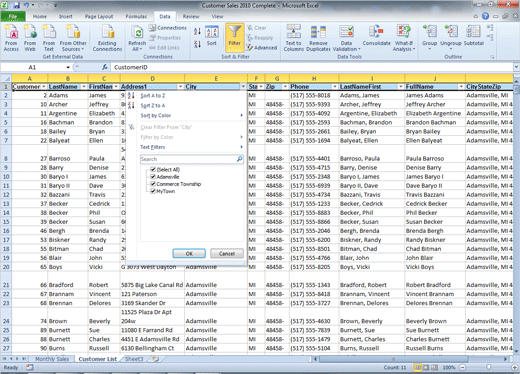Screen dimensions: 520x374
Task: Click the Search box in the filter menu
Action: pyautogui.click(x=191, y=159)
